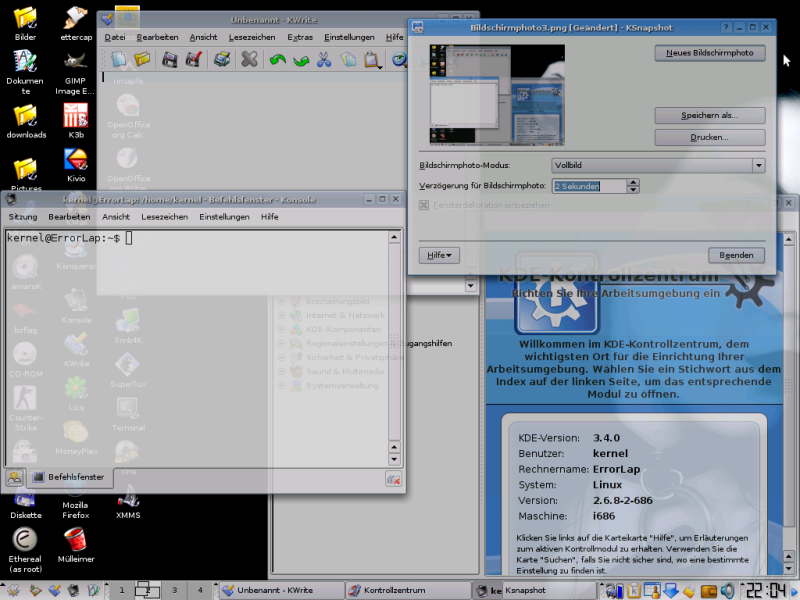Quit KSnapshot via the Beenden button
The height and width of the screenshot is (600, 800).
coord(736,255)
